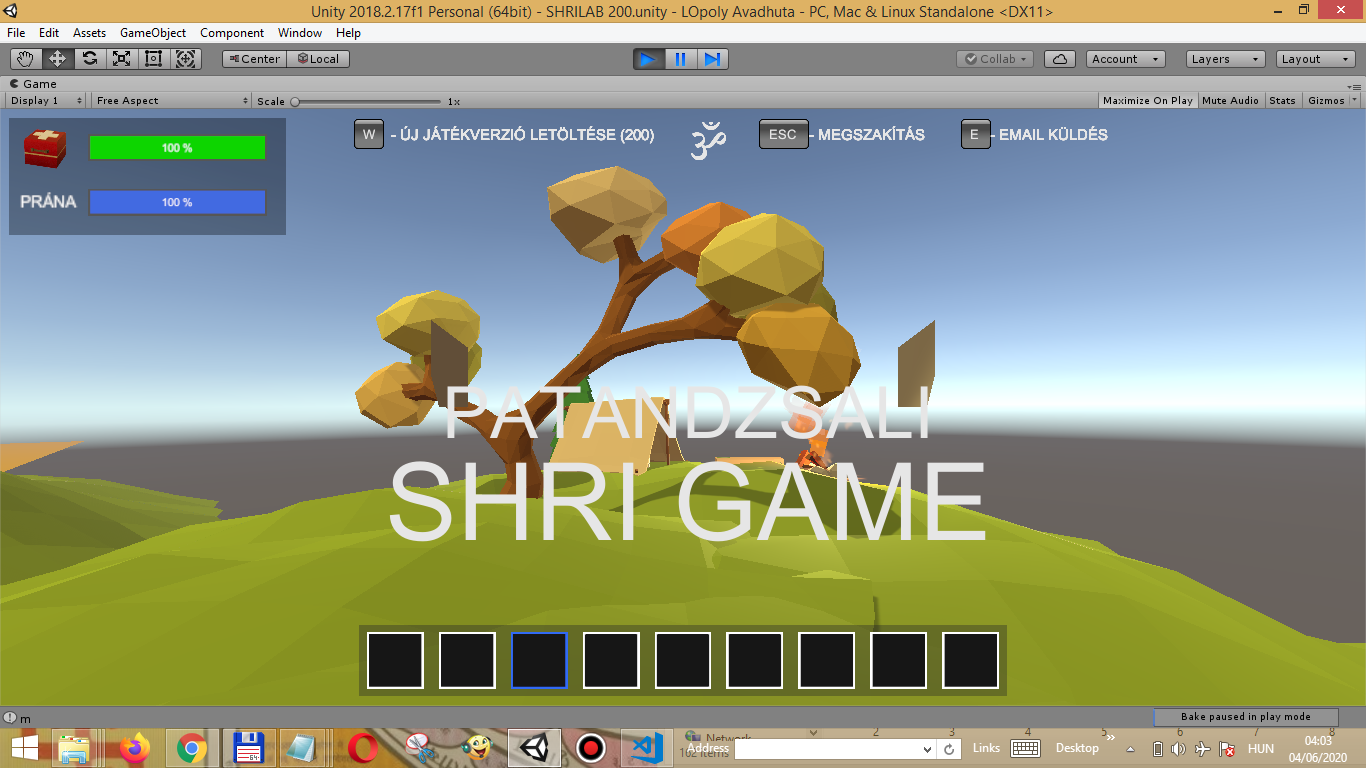This screenshot has height=768, width=1366.
Task: Click the Center pivot button
Action: point(254,59)
